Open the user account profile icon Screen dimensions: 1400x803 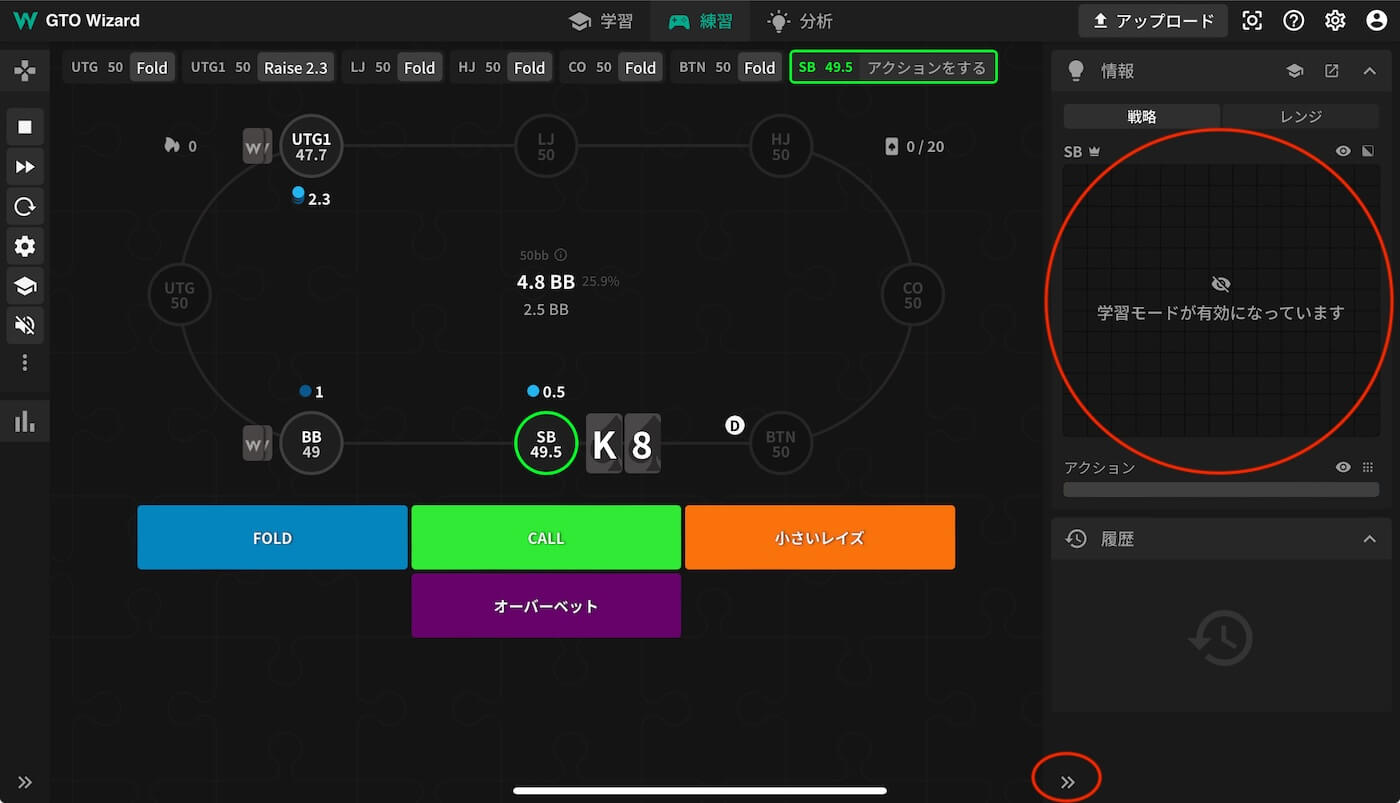coord(1376,21)
